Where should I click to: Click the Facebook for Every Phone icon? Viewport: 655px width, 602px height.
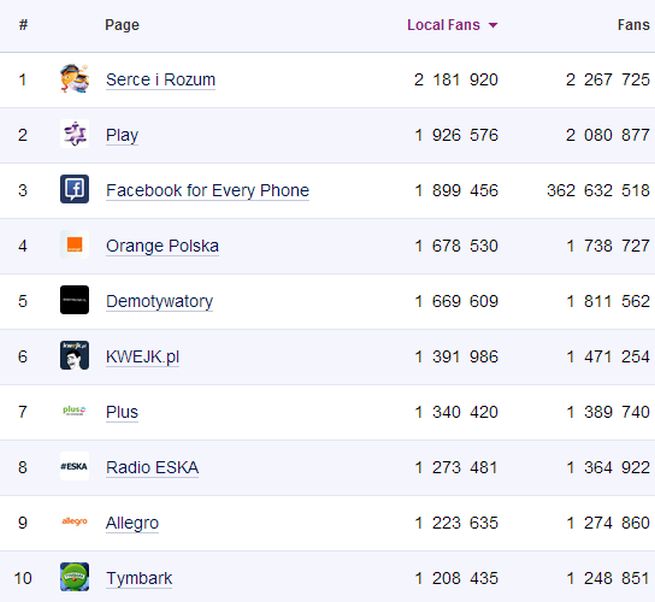point(74,190)
